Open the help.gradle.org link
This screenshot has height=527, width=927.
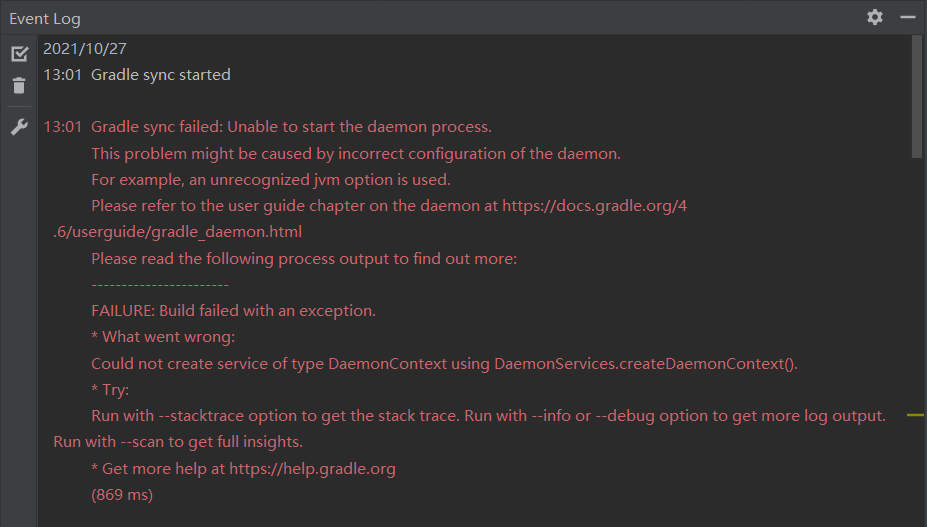pyautogui.click(x=312, y=469)
